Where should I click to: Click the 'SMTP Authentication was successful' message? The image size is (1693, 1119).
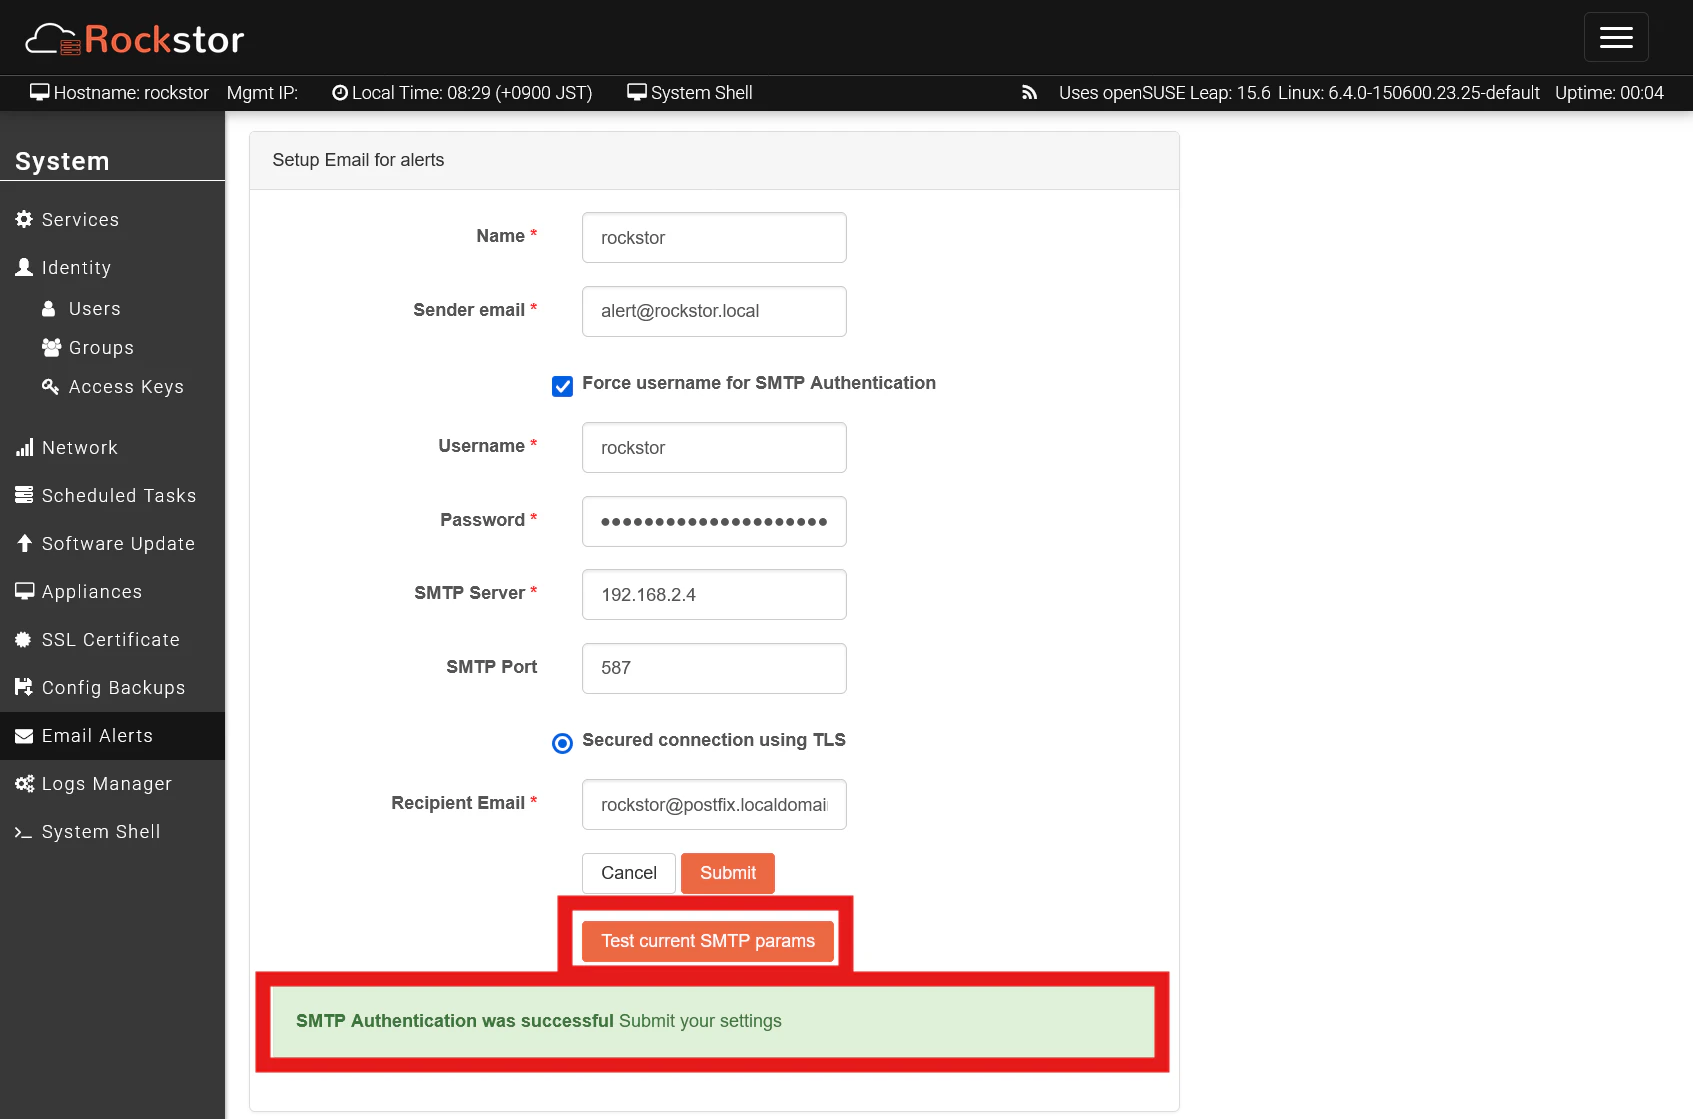(455, 1021)
